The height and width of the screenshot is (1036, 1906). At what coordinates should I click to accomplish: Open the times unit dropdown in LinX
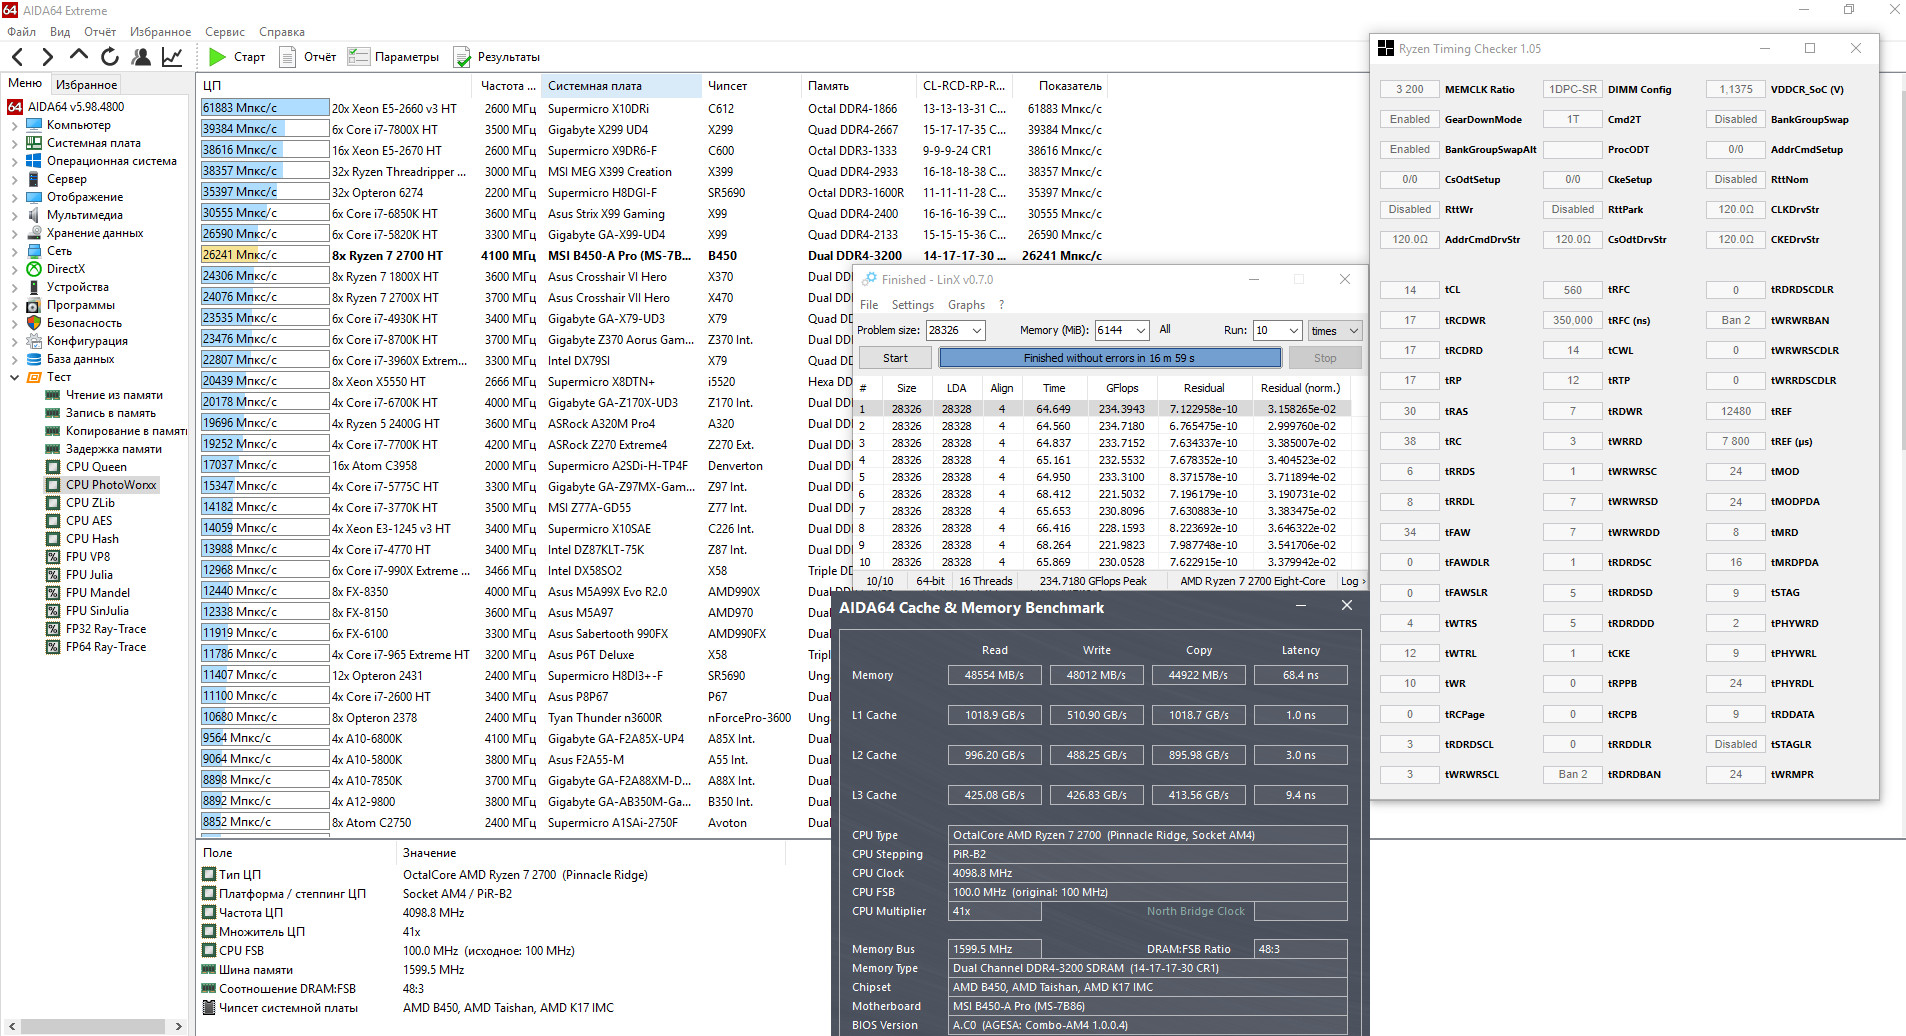coord(1335,330)
